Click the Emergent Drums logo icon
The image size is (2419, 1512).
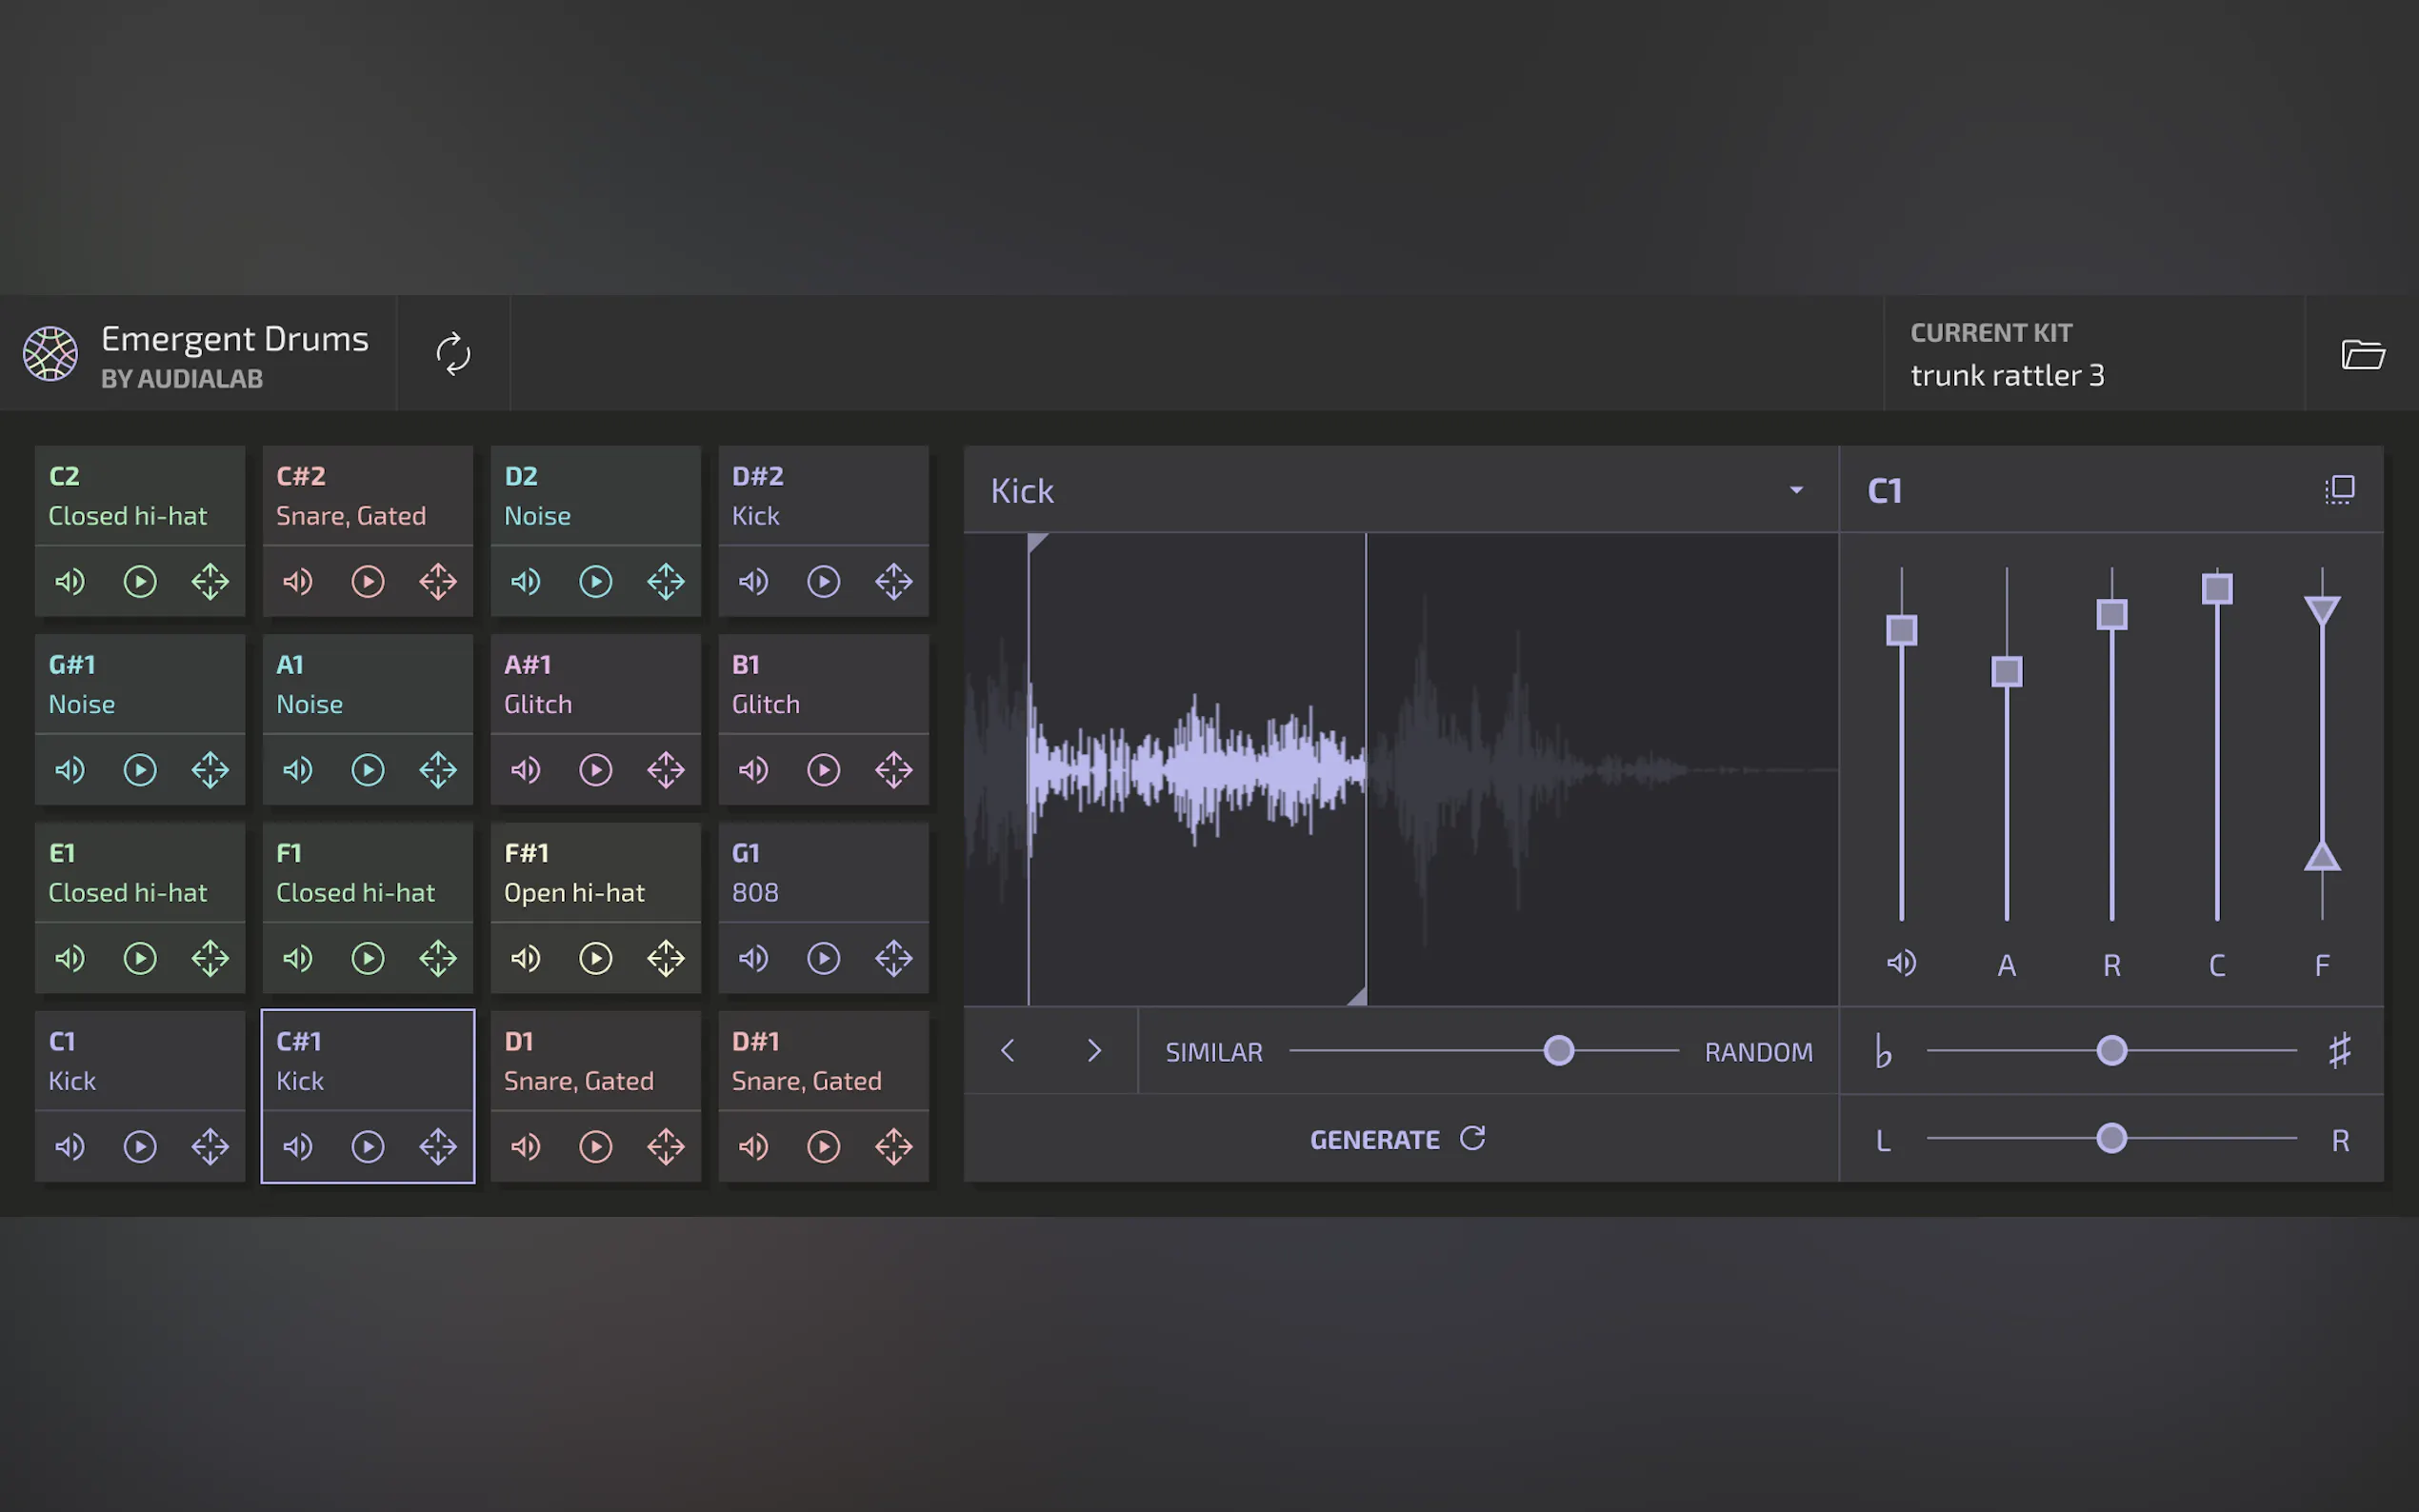pos(51,354)
